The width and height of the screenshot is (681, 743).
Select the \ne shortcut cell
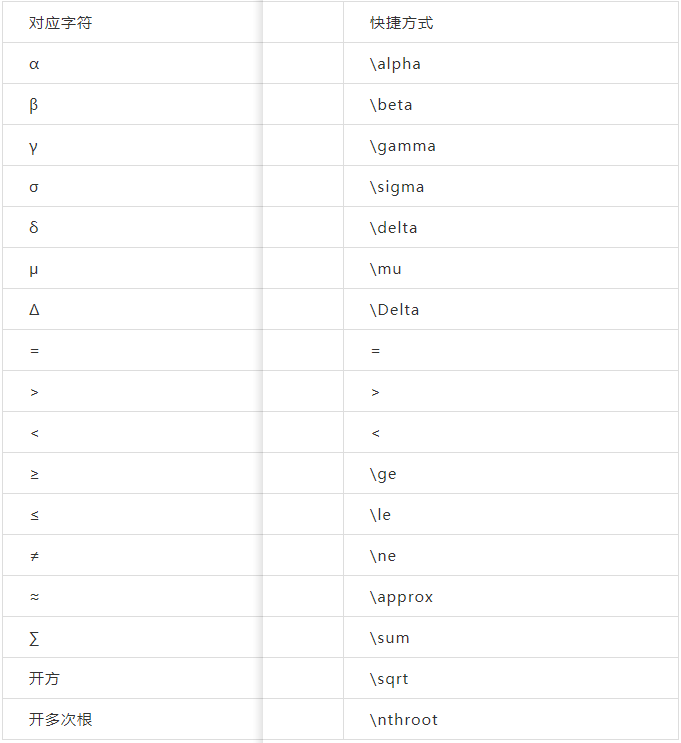coord(383,556)
